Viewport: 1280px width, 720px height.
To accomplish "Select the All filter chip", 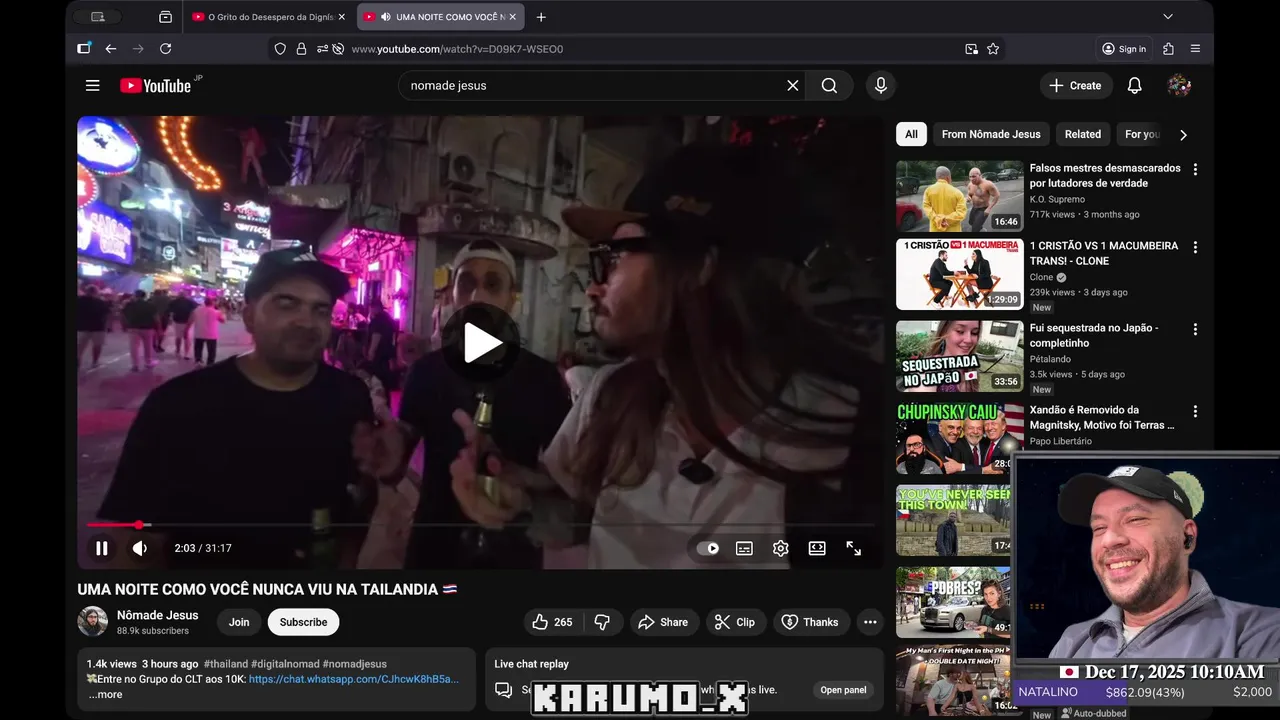I will tap(911, 134).
